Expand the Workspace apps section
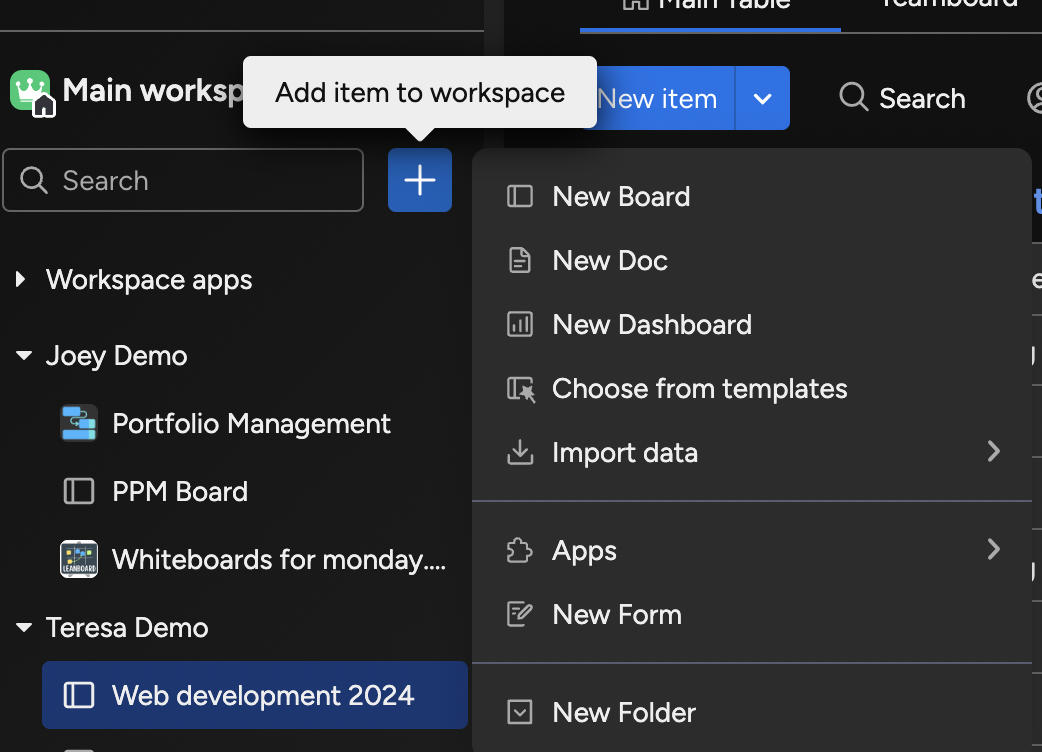Screen dimensions: 1042x752 point(22,280)
